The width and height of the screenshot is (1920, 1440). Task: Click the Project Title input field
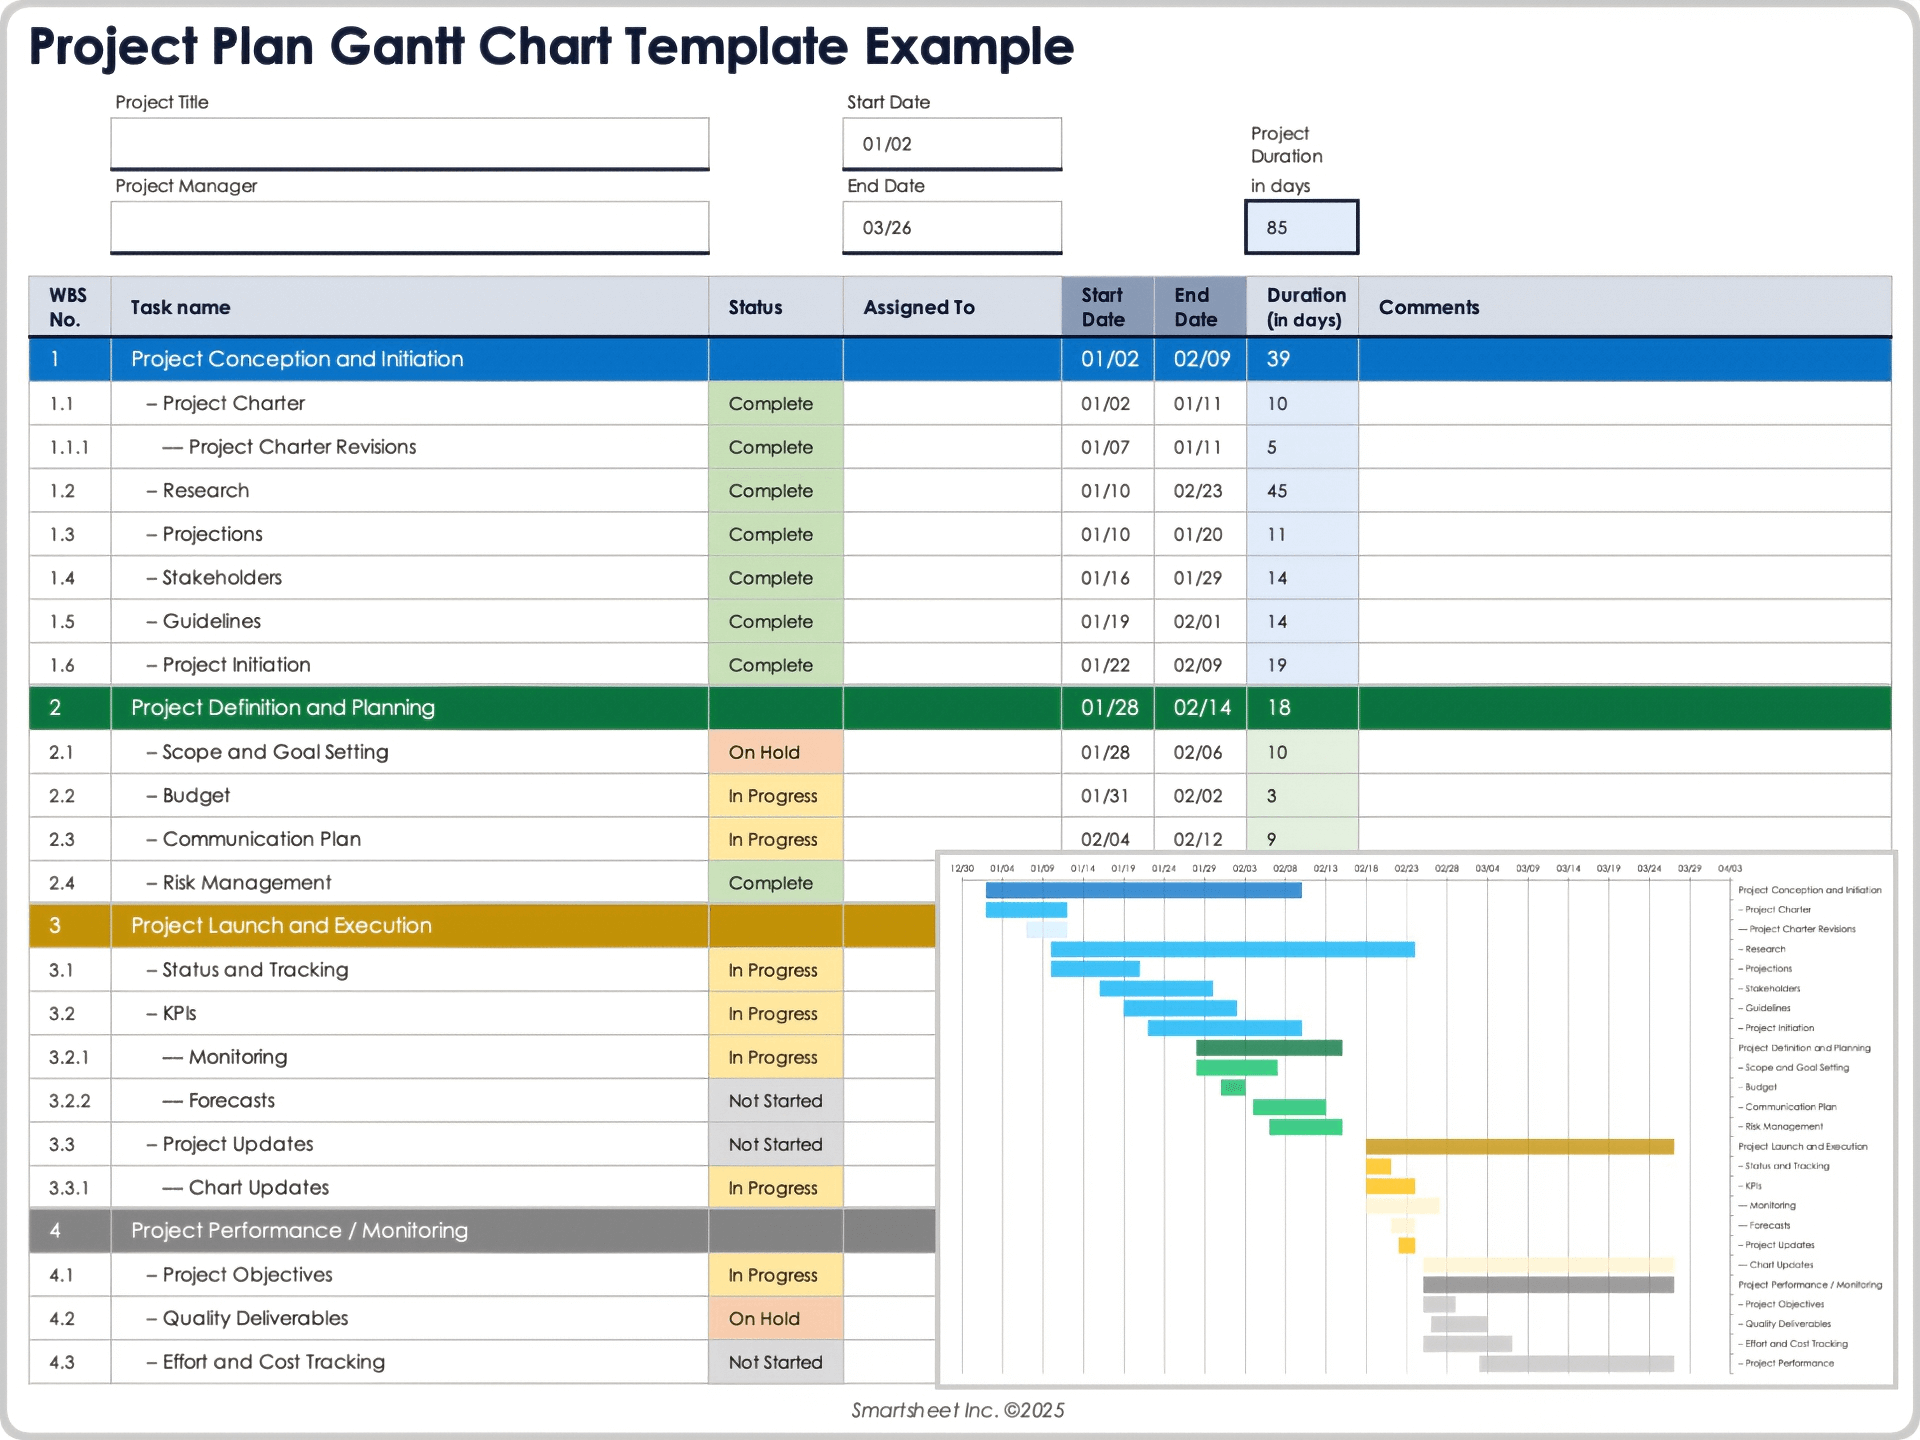coord(408,143)
